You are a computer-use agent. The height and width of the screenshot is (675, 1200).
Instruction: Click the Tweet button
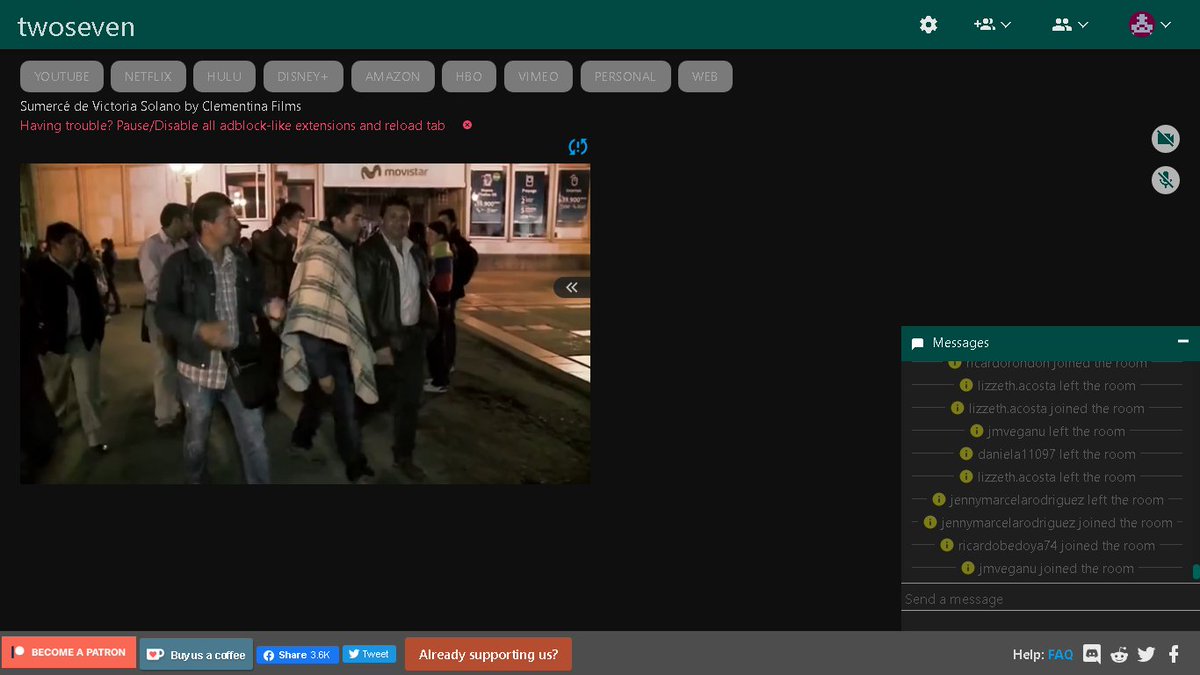[369, 654]
